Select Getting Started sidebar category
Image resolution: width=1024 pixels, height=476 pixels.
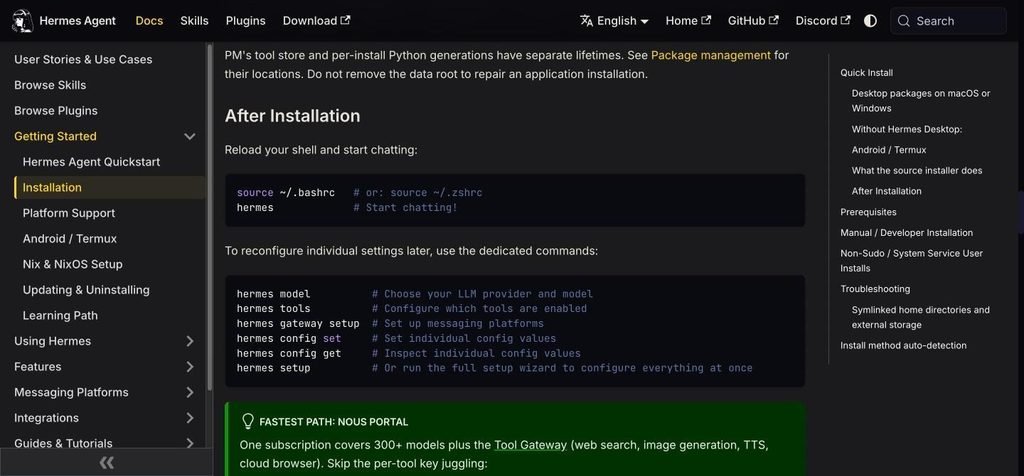[x=56, y=136]
